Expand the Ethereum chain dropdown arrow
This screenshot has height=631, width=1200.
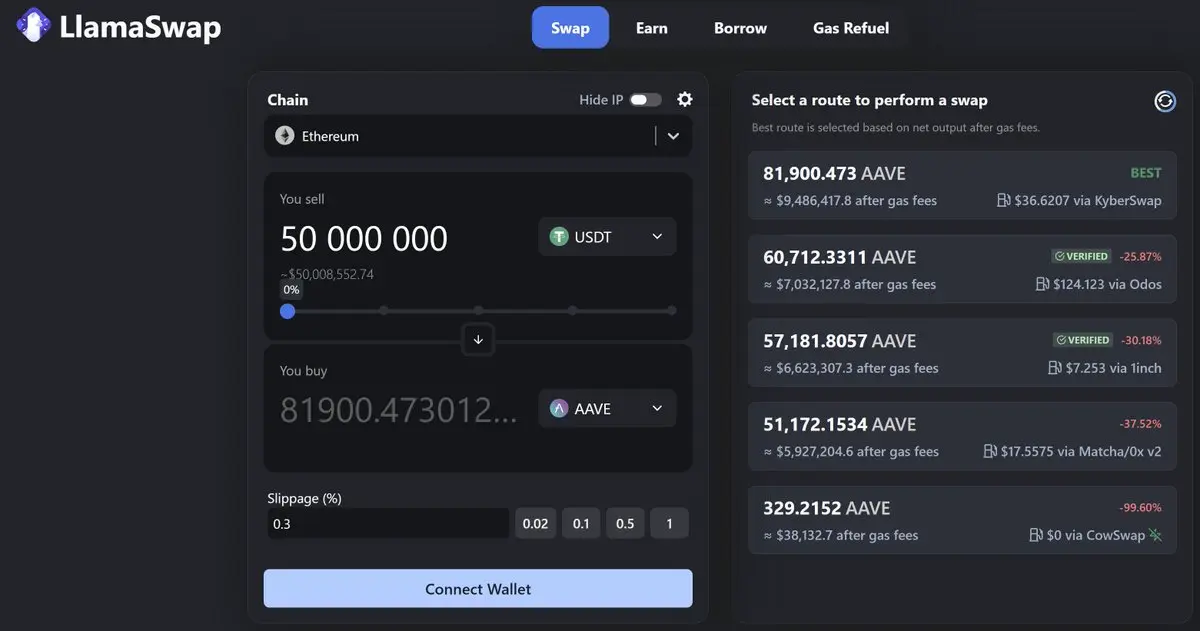click(x=673, y=136)
